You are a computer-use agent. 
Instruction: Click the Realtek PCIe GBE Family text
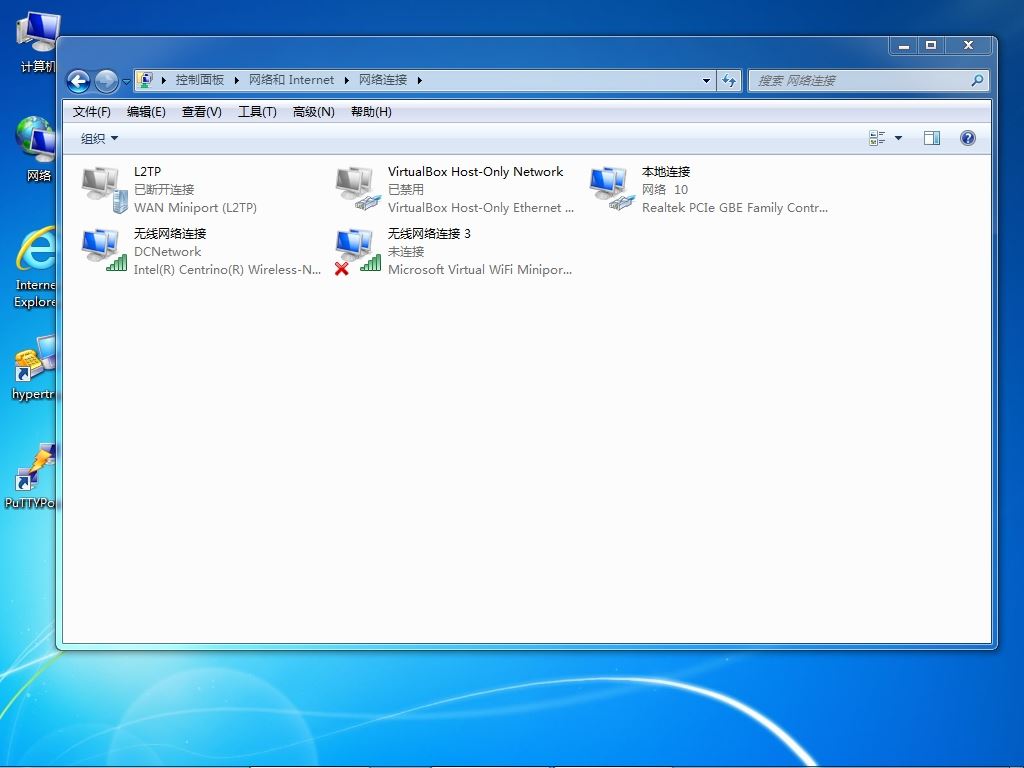[735, 208]
